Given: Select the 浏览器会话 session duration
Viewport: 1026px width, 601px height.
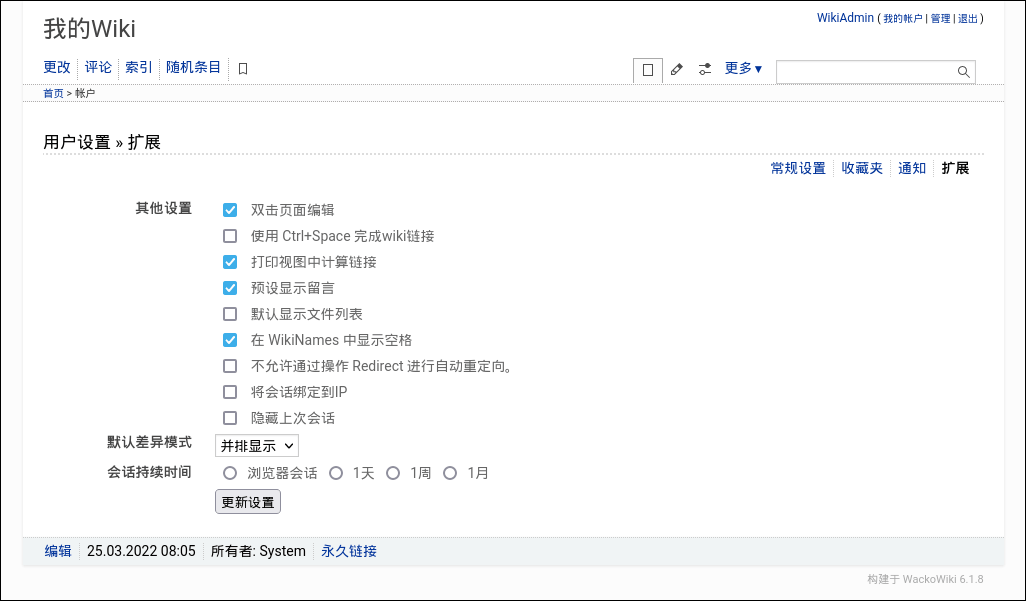Looking at the screenshot, I should pos(230,472).
